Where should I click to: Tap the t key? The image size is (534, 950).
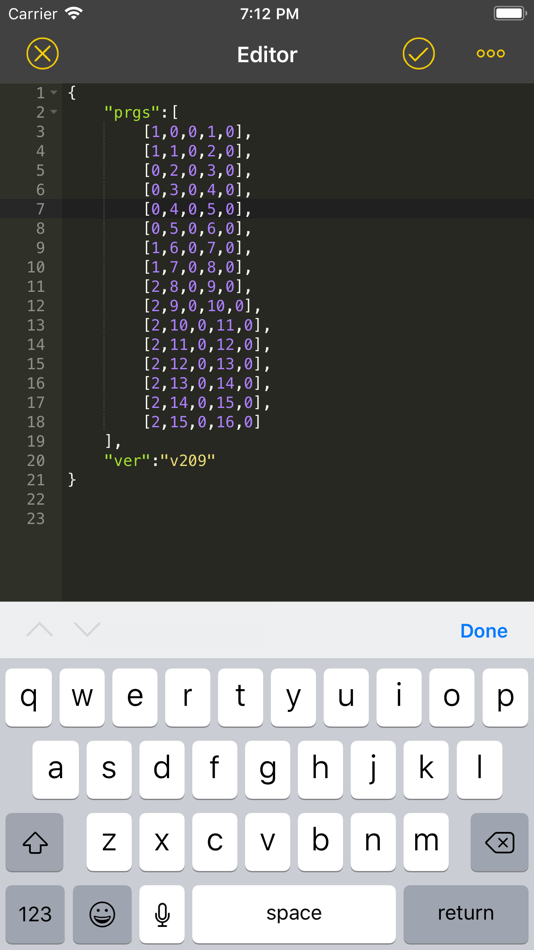241,697
